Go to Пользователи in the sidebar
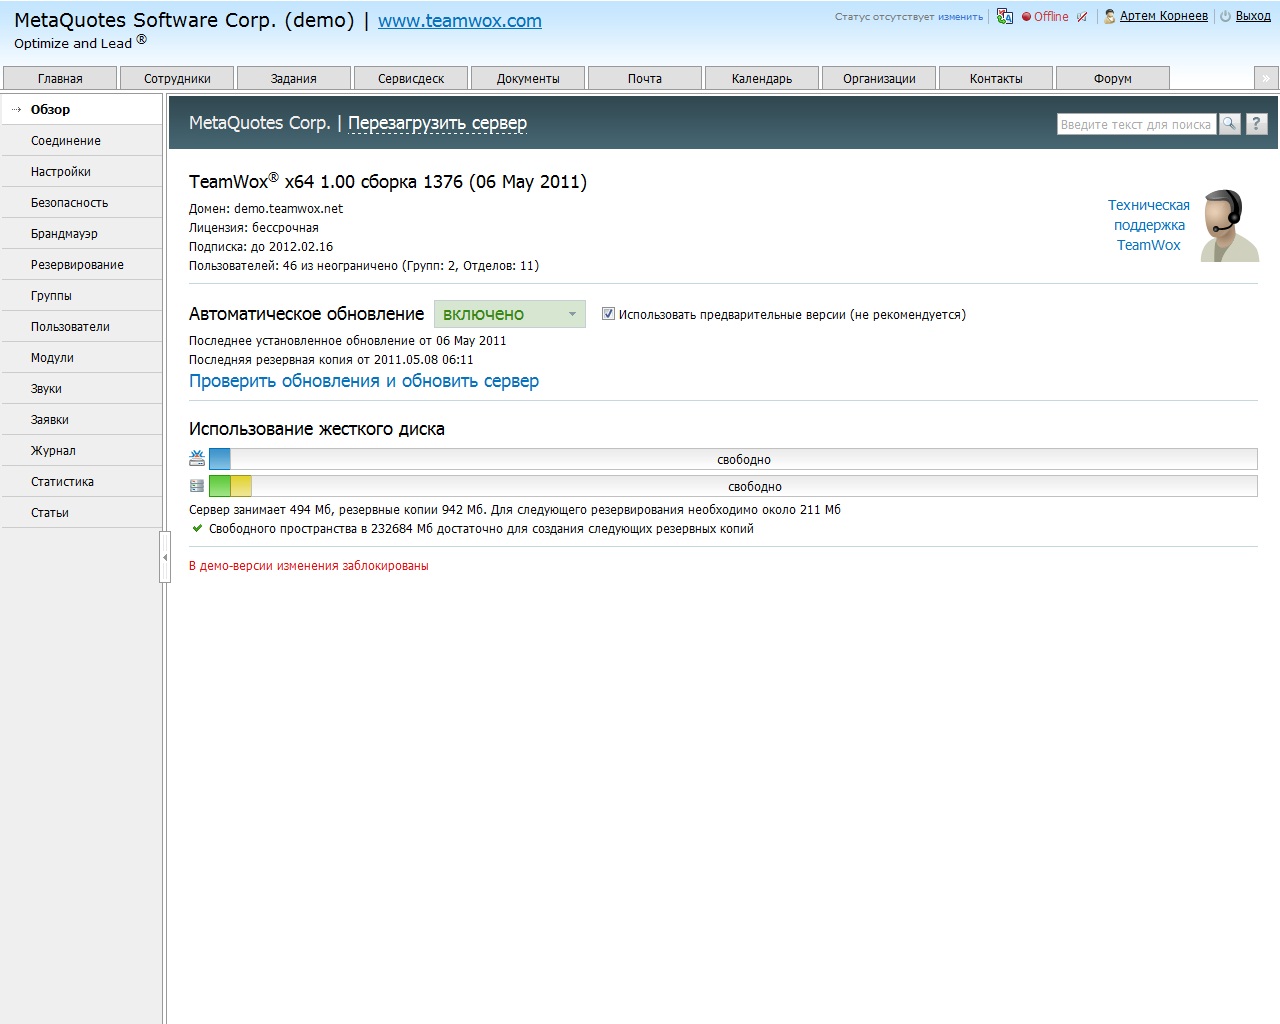 pos(81,327)
